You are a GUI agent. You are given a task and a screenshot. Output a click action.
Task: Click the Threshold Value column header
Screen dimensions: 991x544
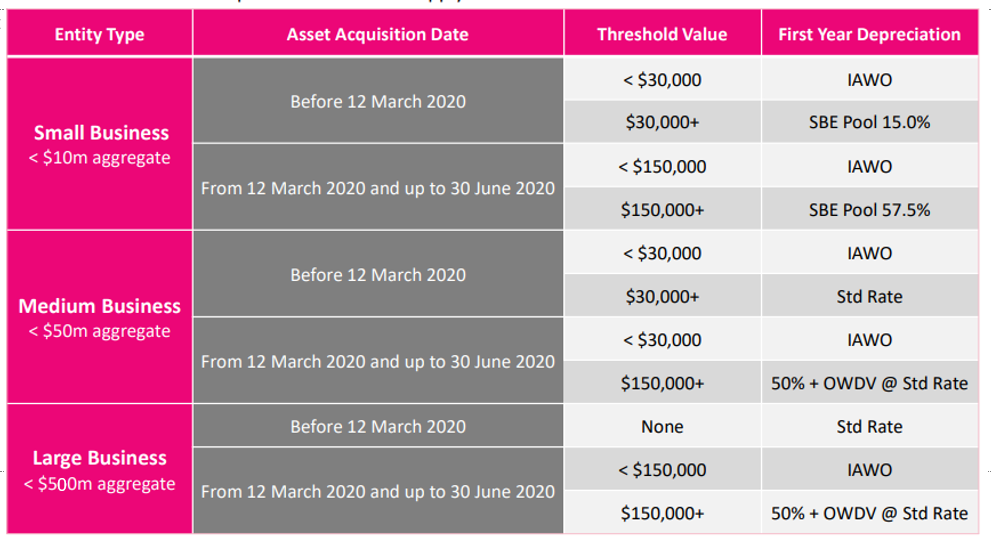(x=661, y=34)
